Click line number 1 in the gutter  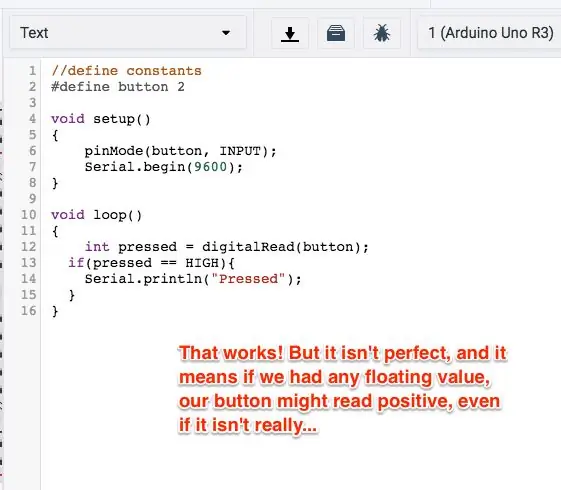pos(33,71)
